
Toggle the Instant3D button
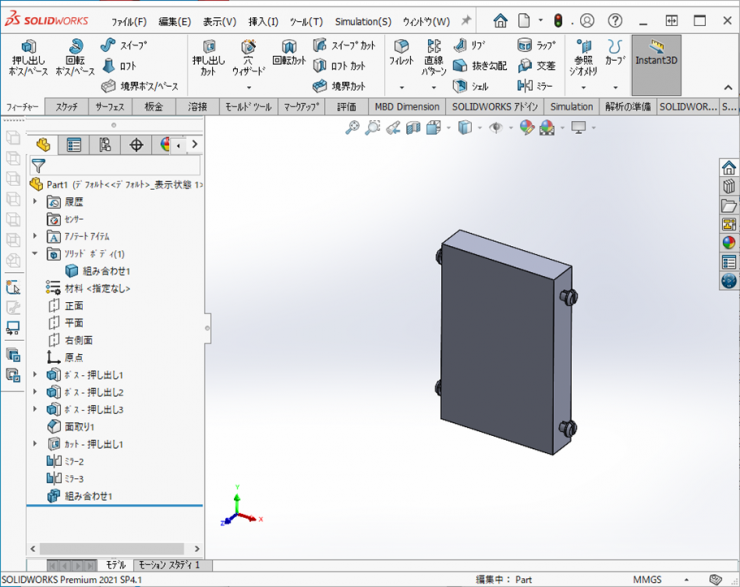[656, 53]
